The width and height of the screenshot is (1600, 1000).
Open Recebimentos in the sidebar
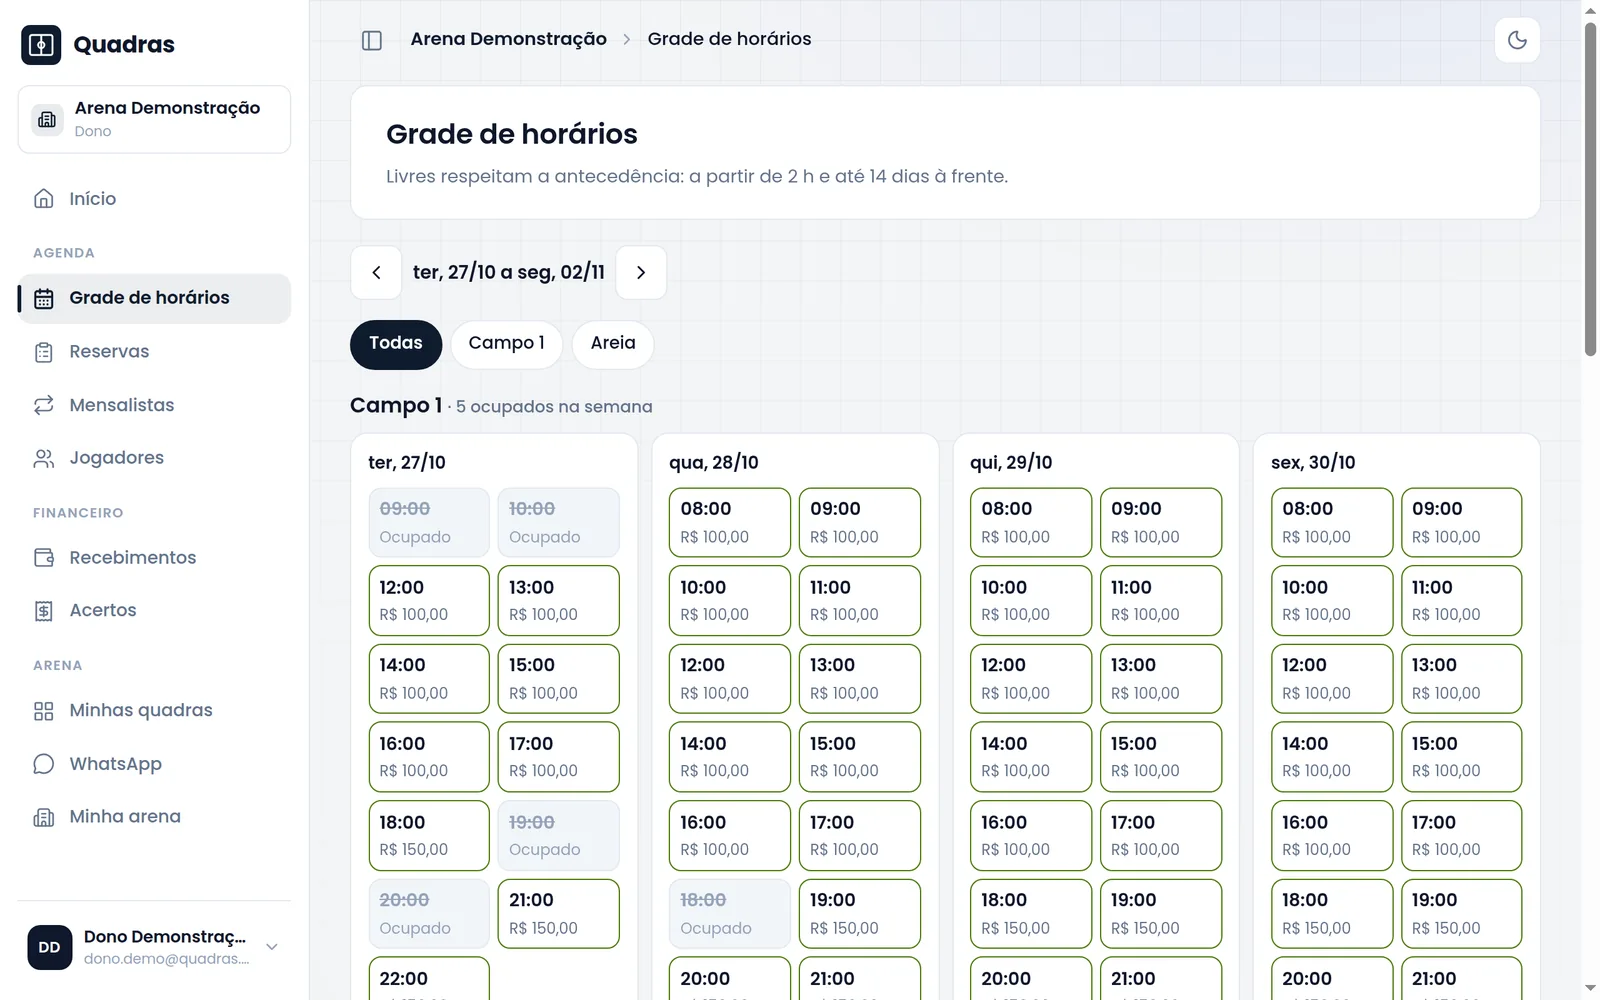tap(154, 558)
